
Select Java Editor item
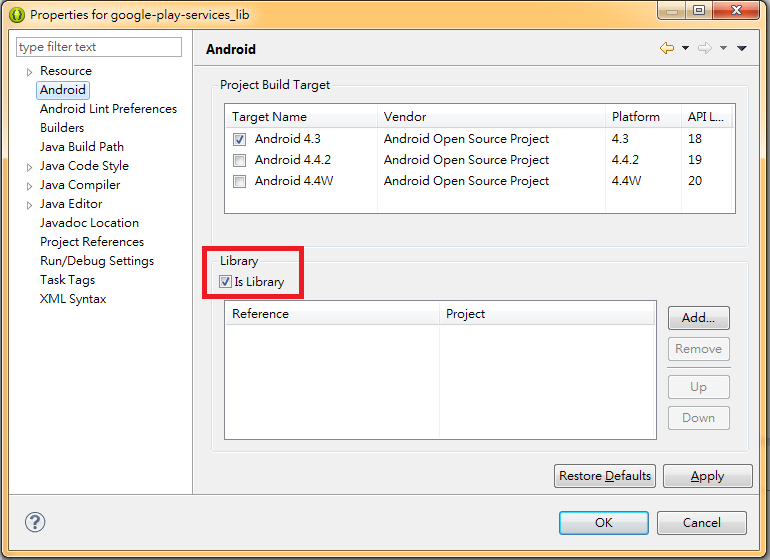(x=71, y=204)
